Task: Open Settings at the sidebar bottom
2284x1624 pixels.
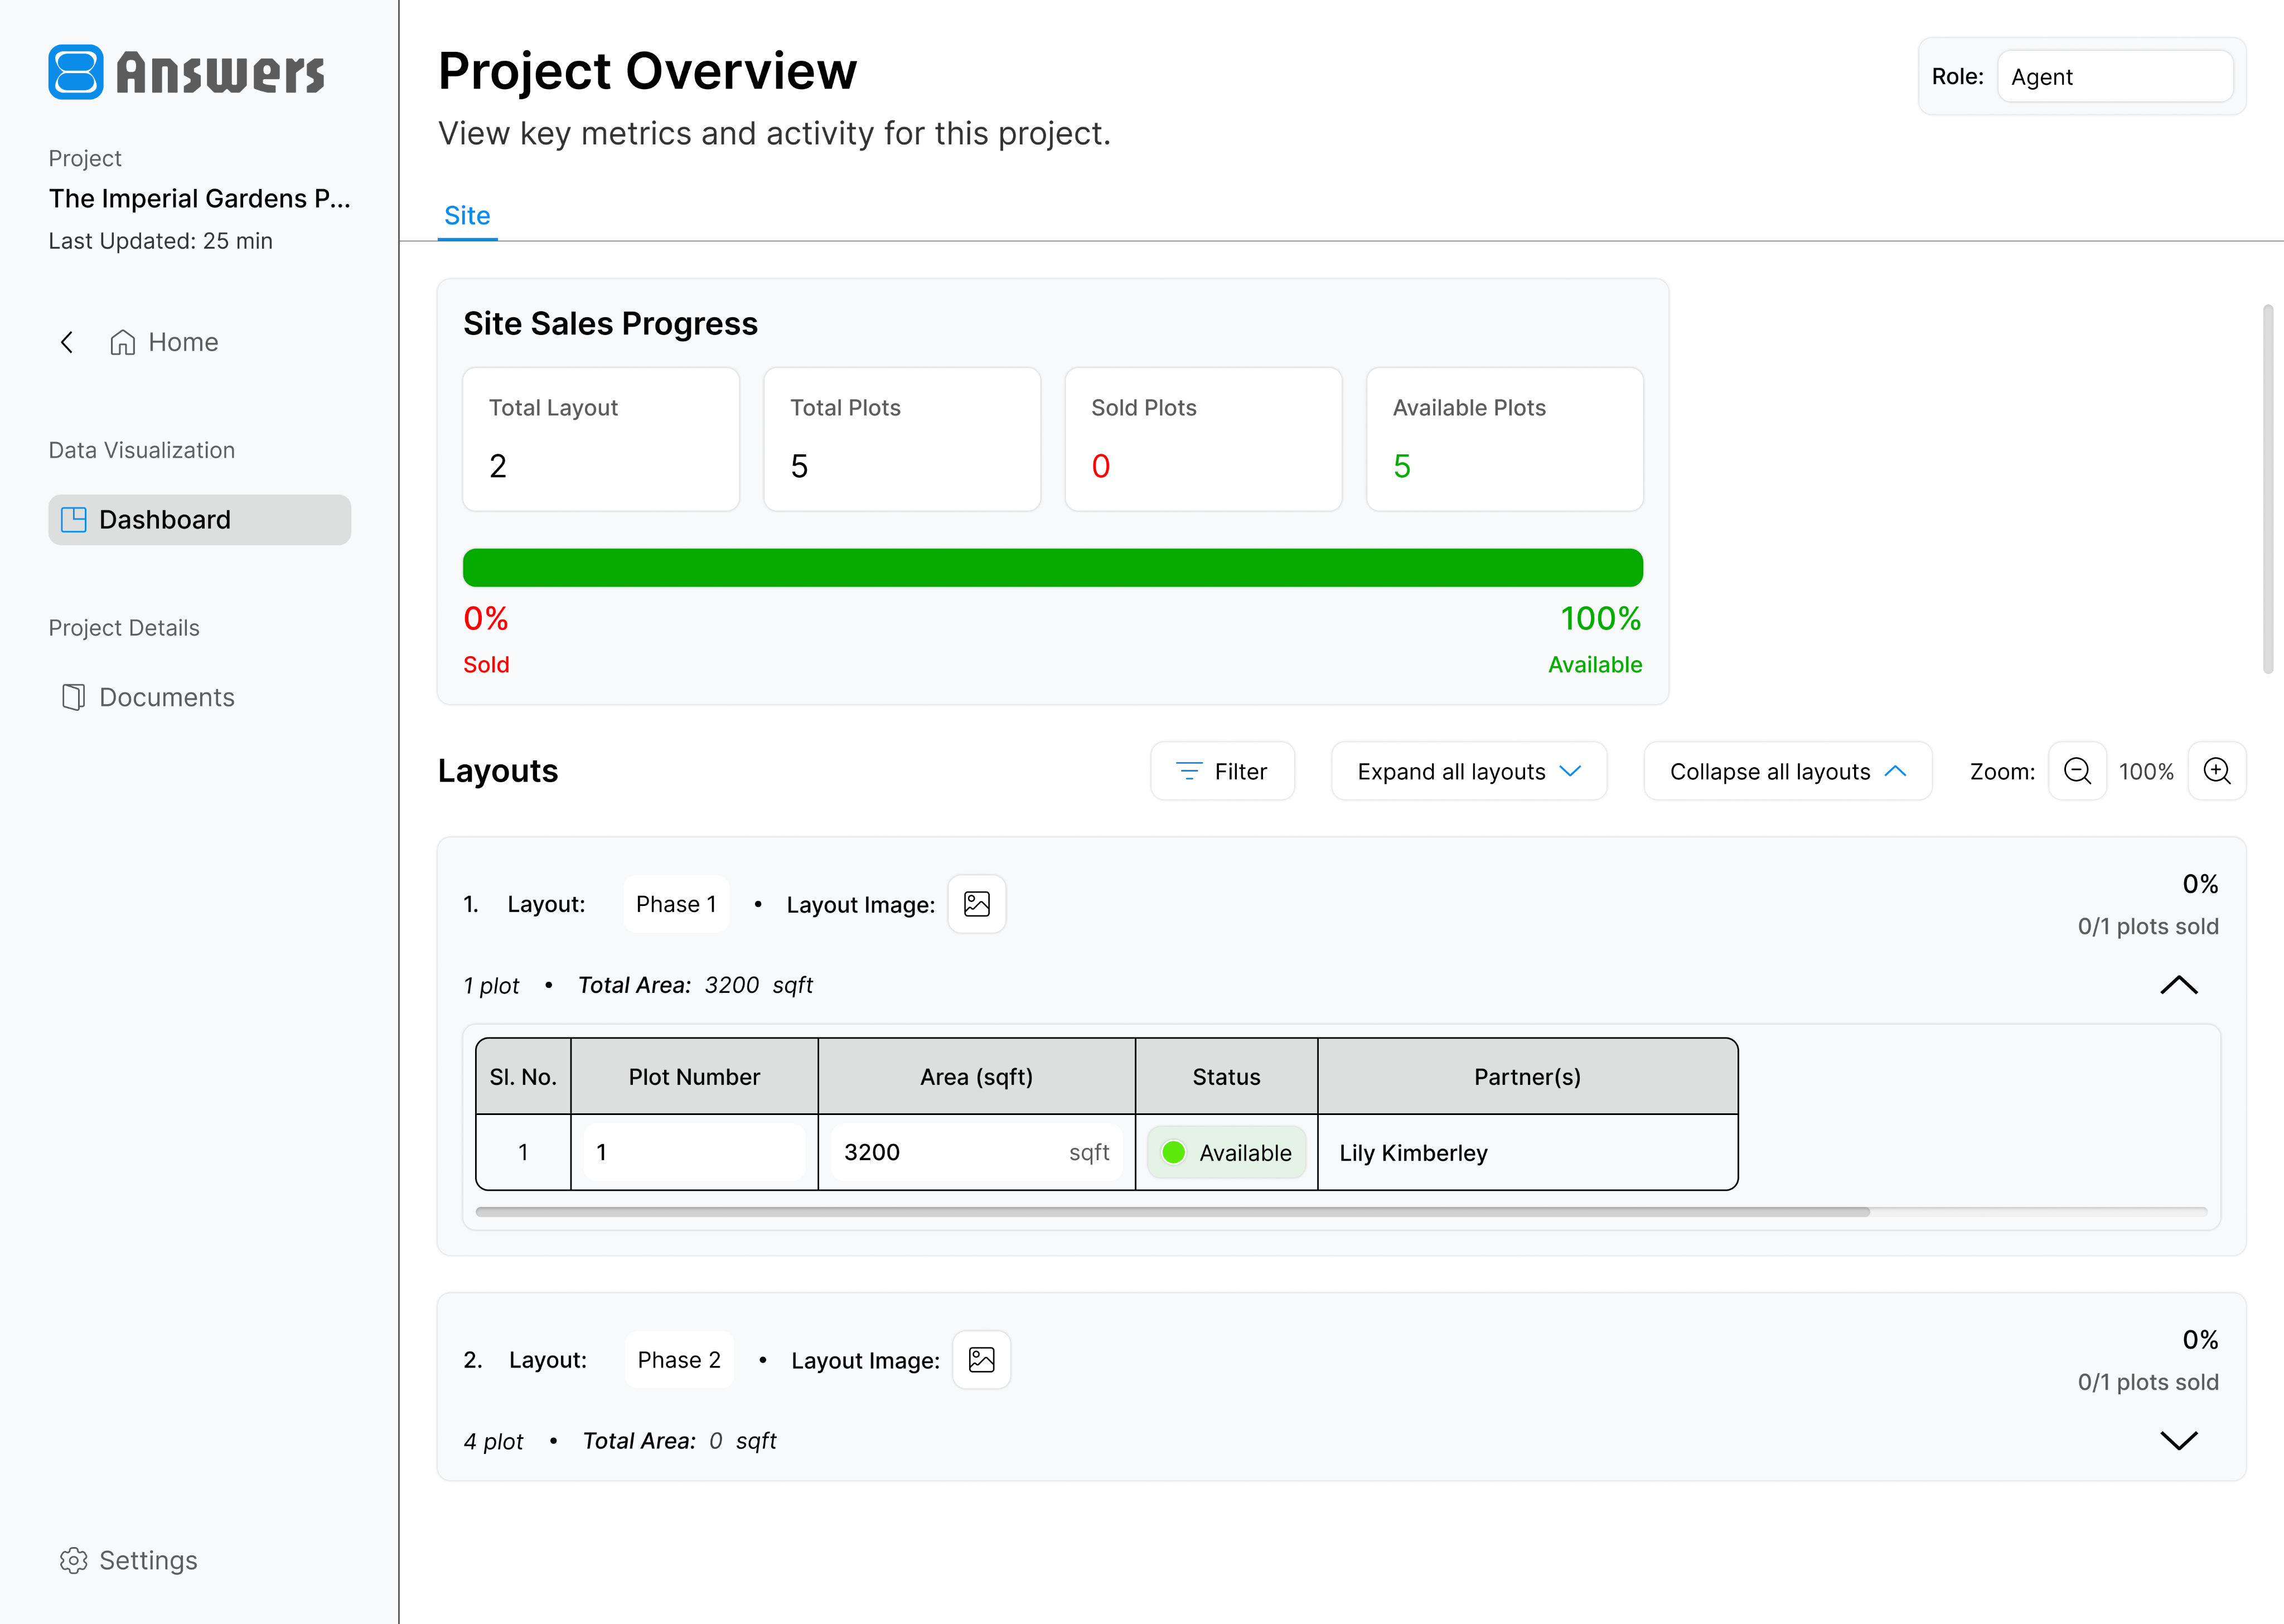Action: coord(129,1560)
